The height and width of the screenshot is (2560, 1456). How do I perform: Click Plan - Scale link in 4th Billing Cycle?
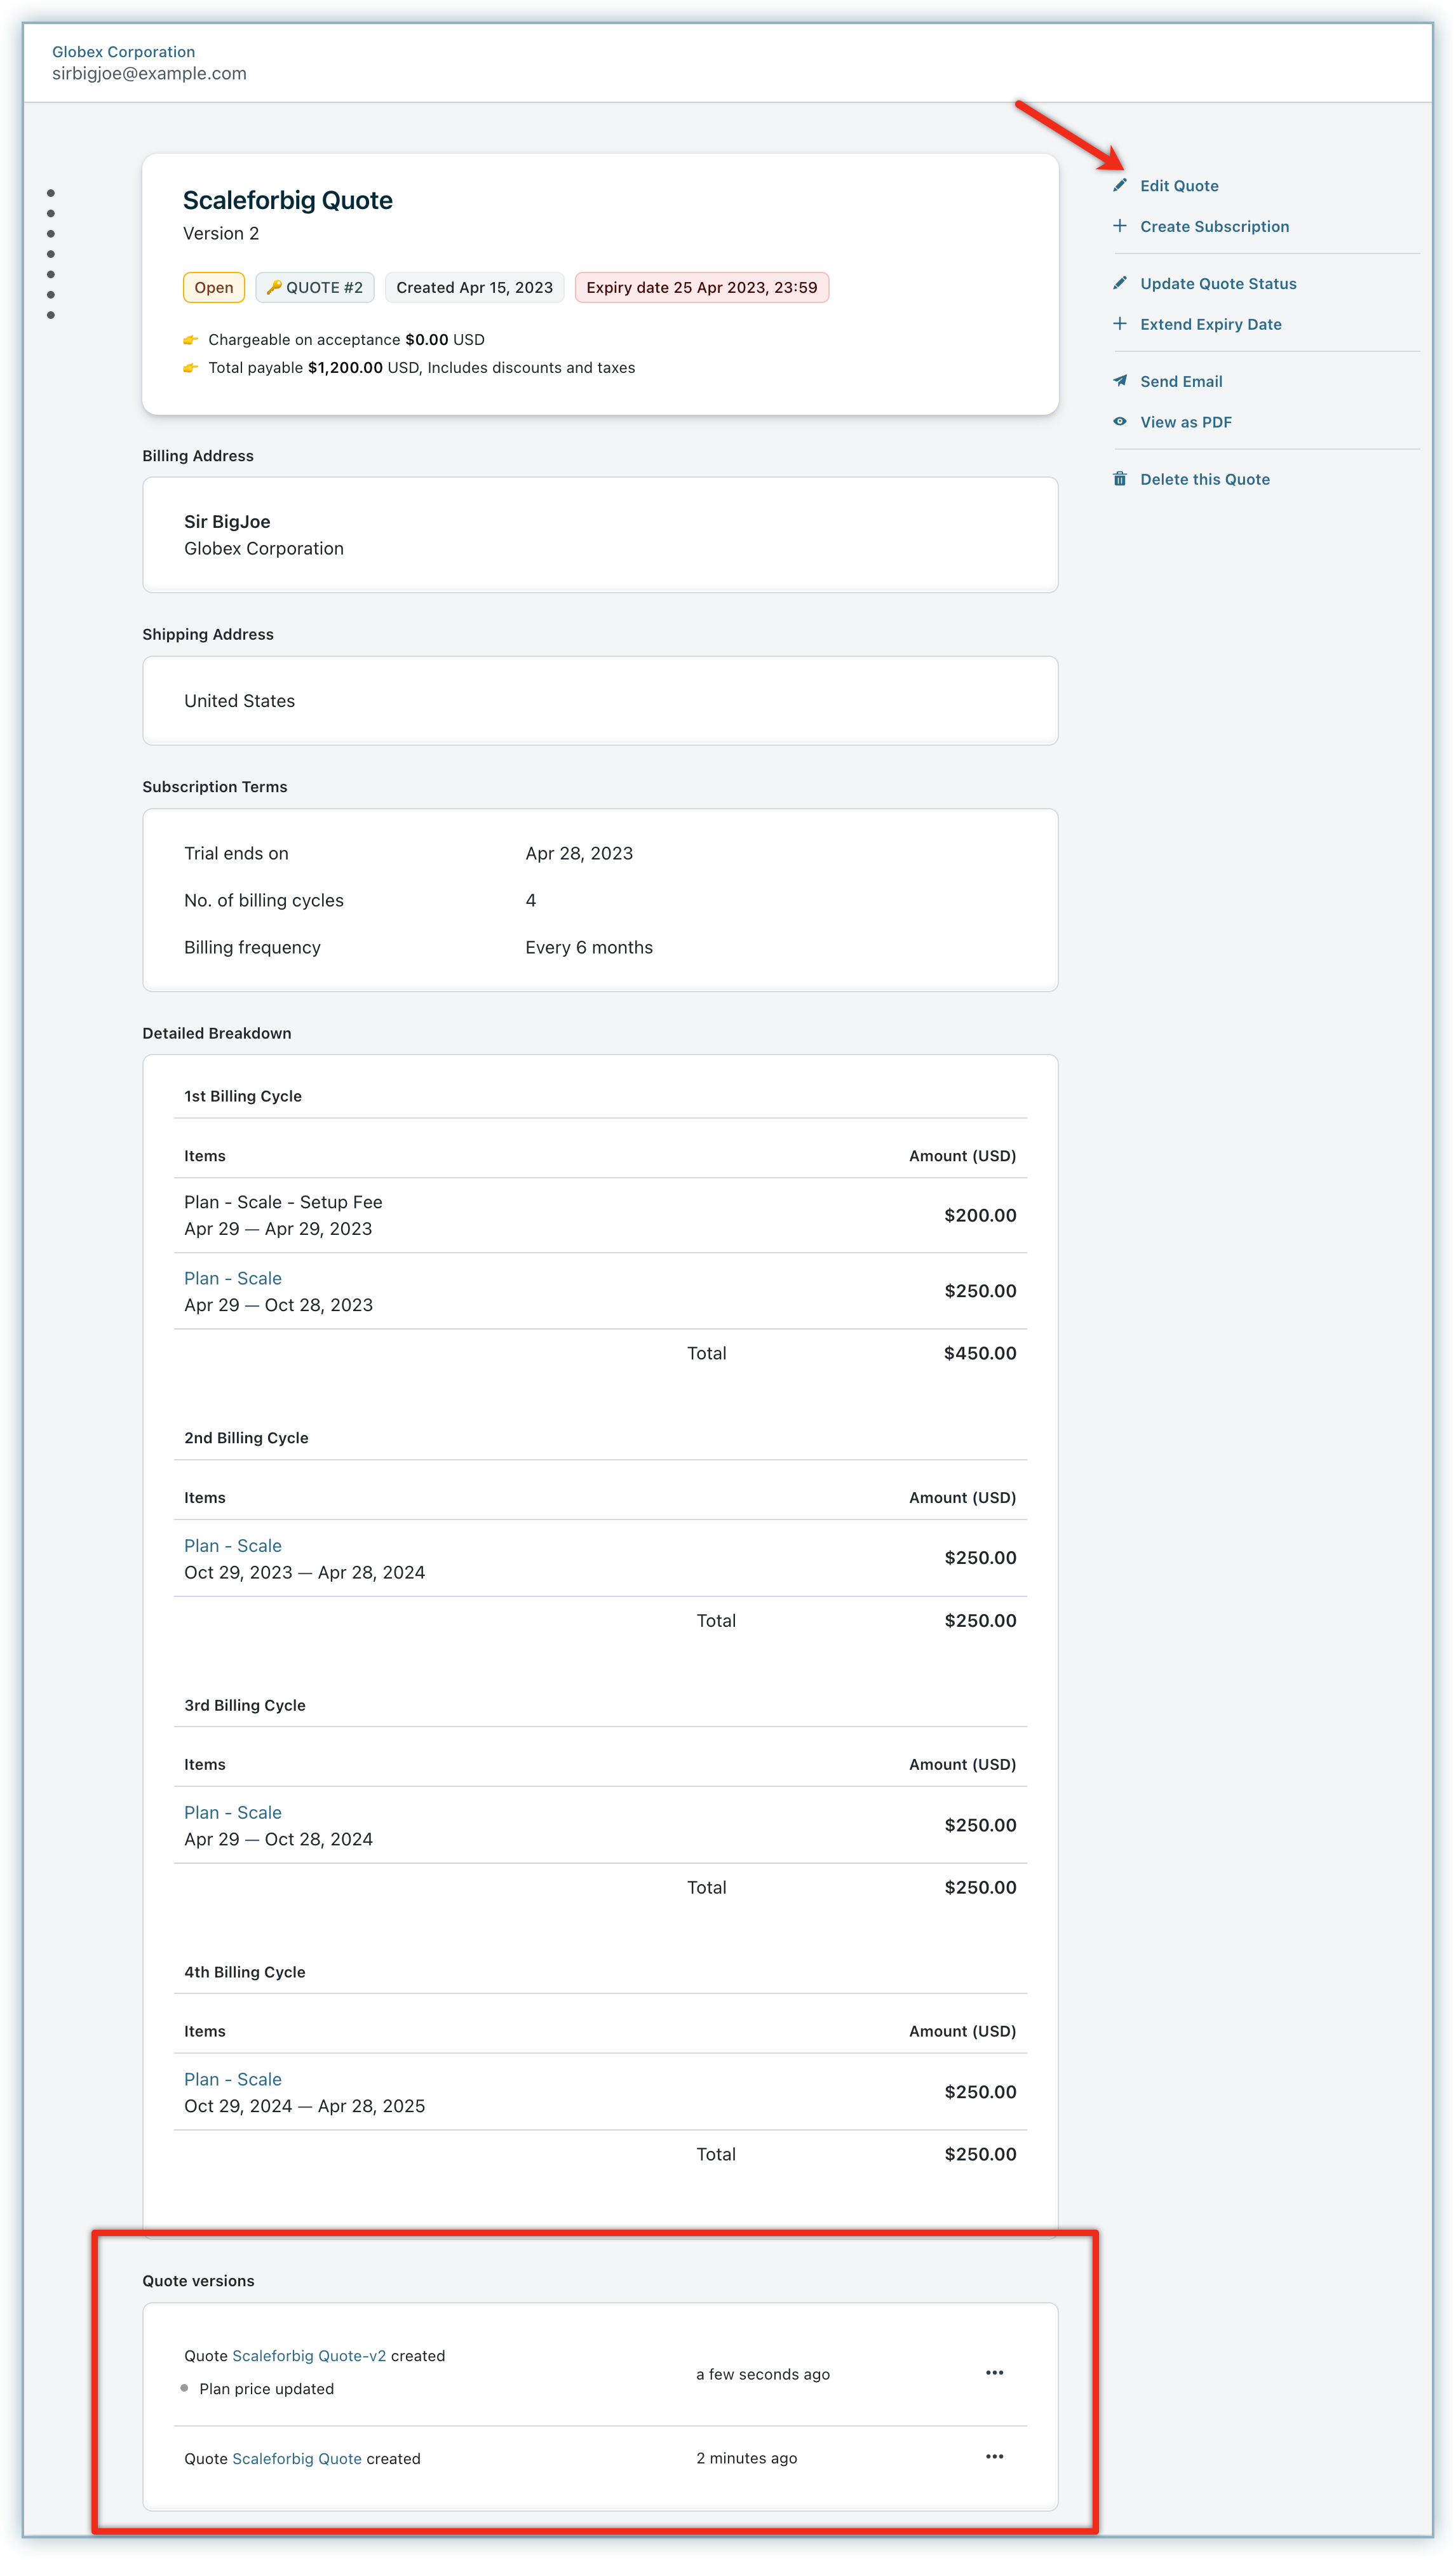point(233,2080)
